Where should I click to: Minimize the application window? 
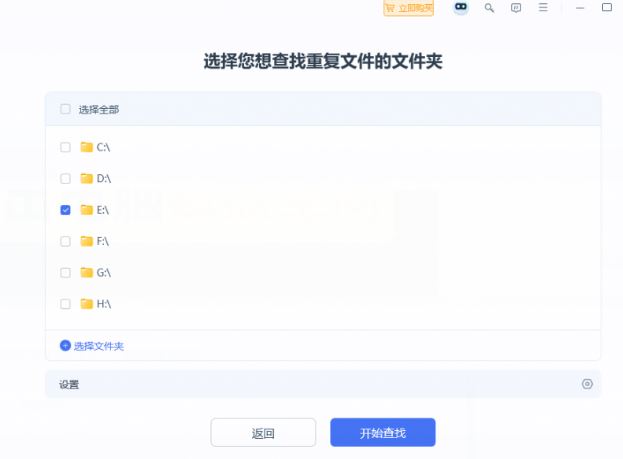(580, 8)
